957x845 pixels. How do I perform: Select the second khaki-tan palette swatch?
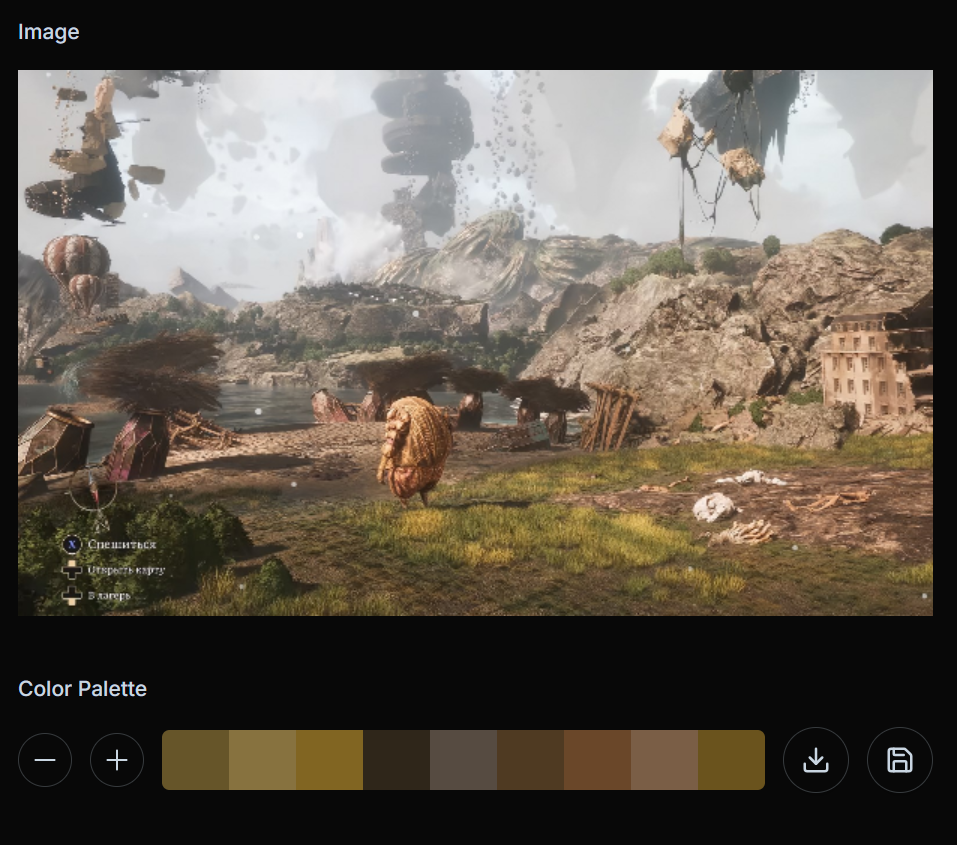tap(262, 760)
